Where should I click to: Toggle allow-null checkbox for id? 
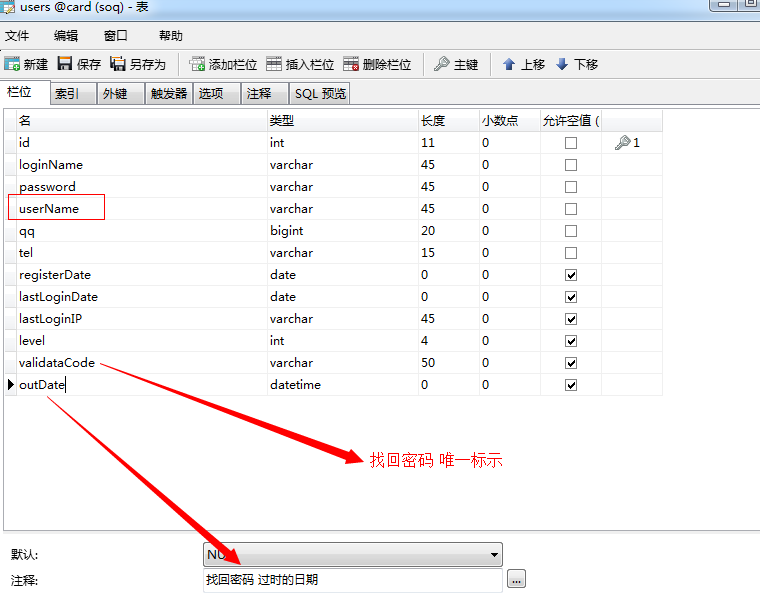click(x=571, y=143)
